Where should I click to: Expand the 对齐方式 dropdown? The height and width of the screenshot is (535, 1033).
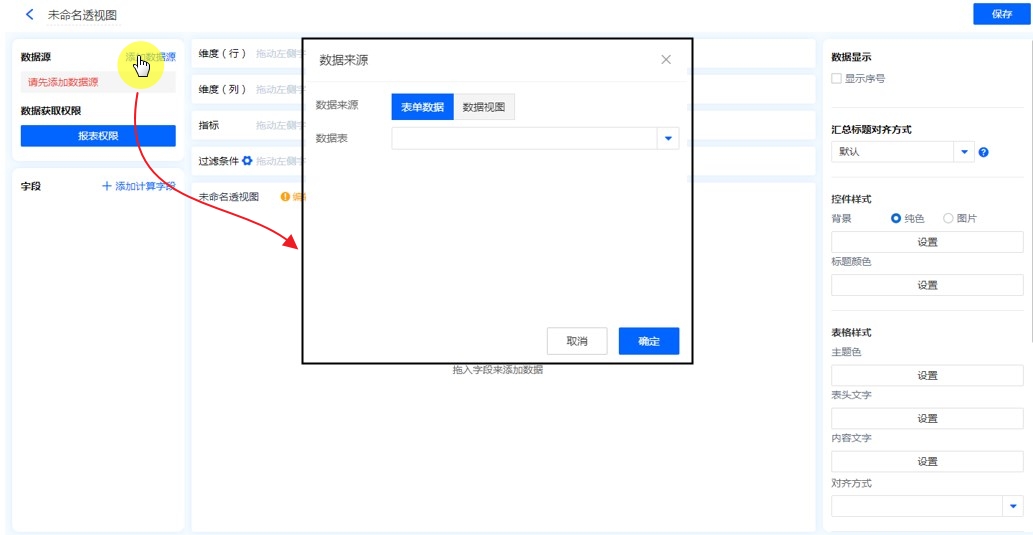(x=1012, y=506)
